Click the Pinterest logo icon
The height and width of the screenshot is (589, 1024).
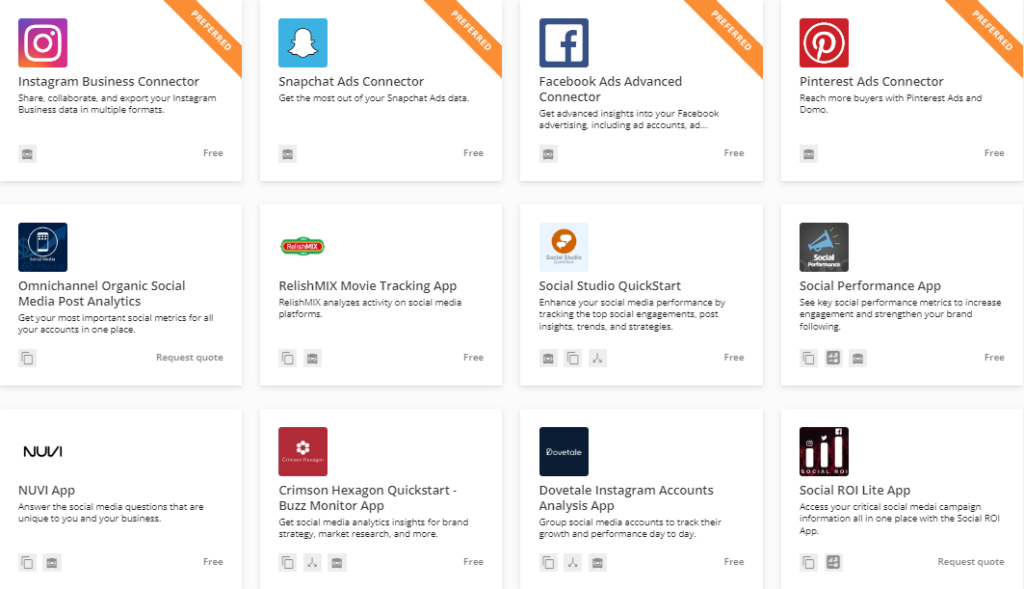(x=824, y=43)
